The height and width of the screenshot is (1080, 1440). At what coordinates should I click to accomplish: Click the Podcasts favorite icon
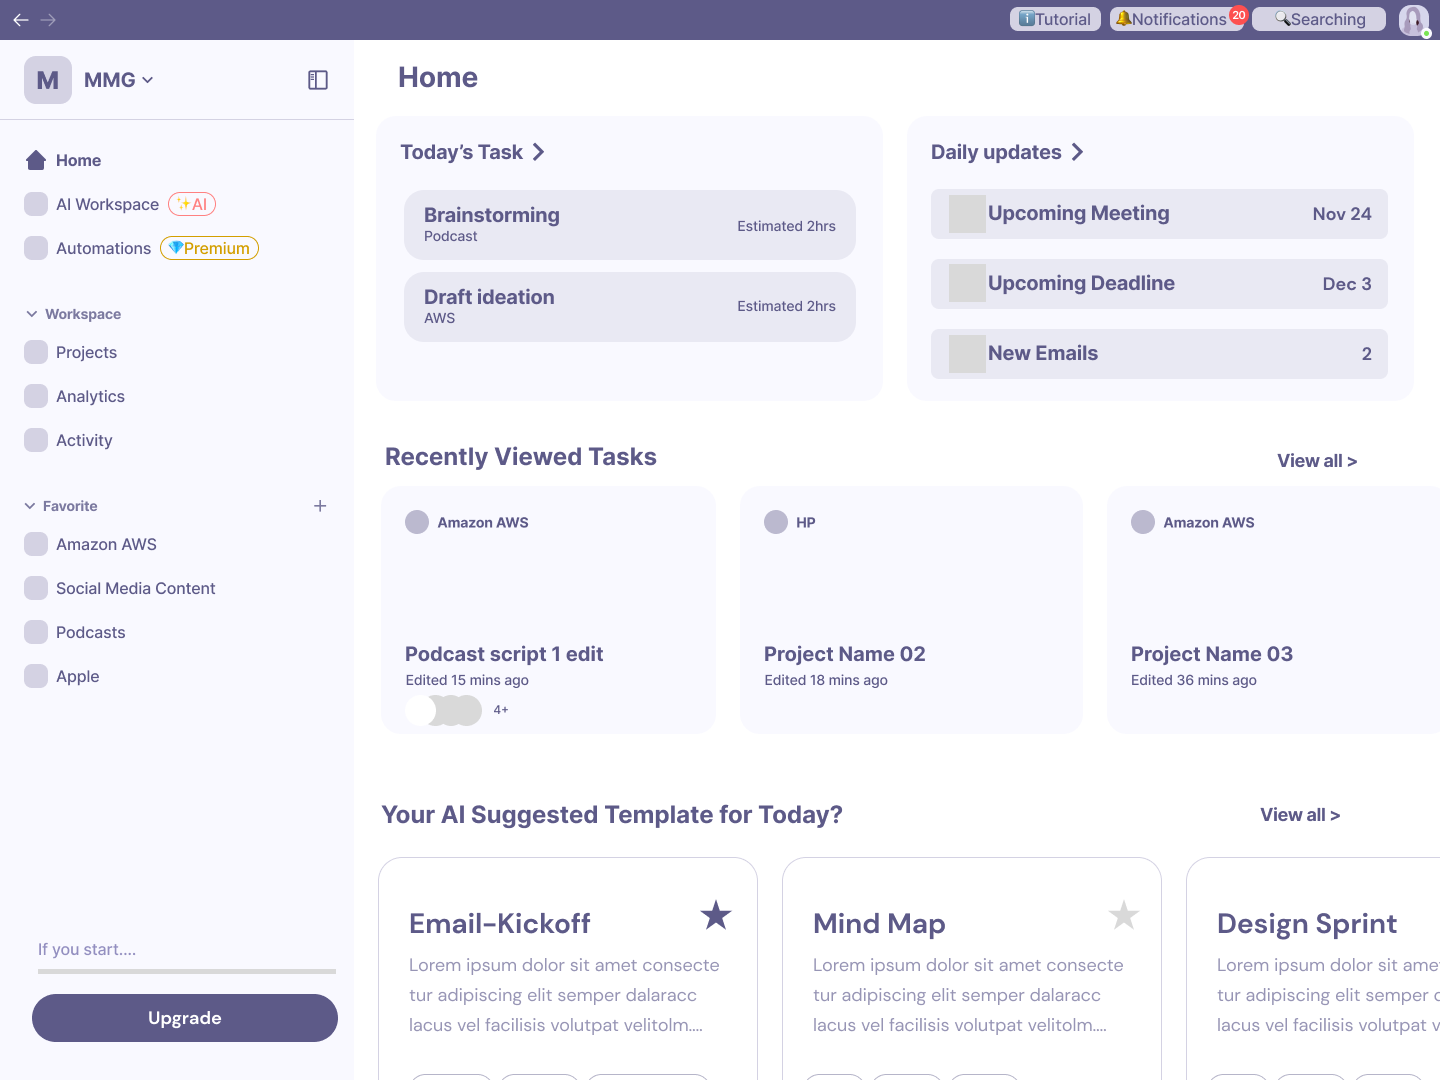tap(36, 632)
